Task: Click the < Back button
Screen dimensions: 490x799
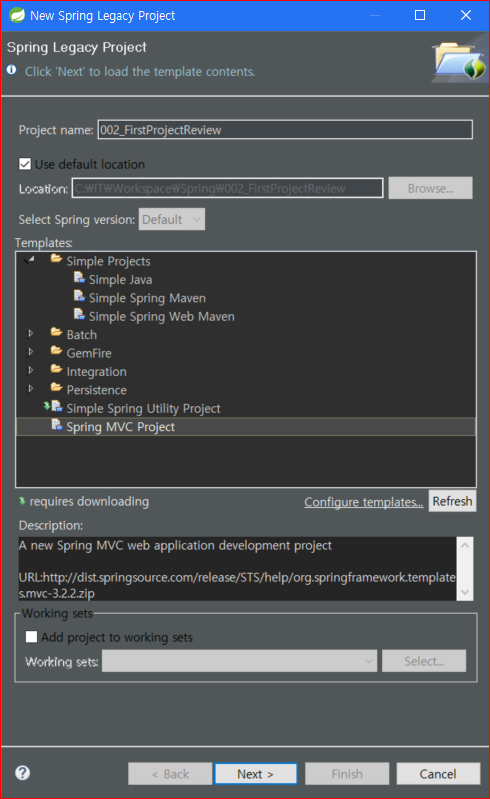Action: (x=170, y=774)
